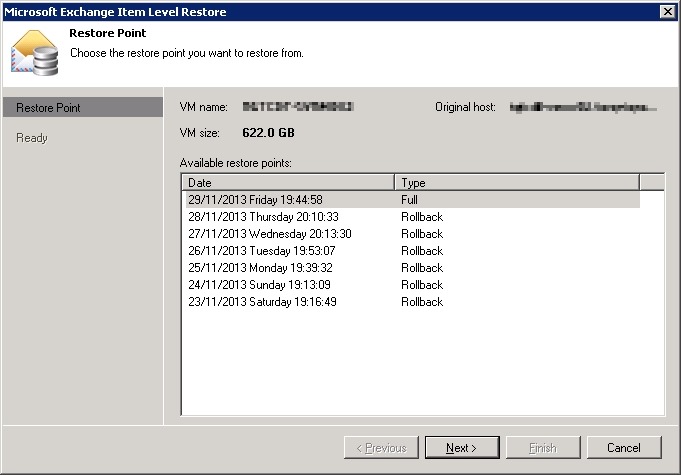The image size is (681, 475).
Task: Select the Ready wizard step
Action: (32, 138)
